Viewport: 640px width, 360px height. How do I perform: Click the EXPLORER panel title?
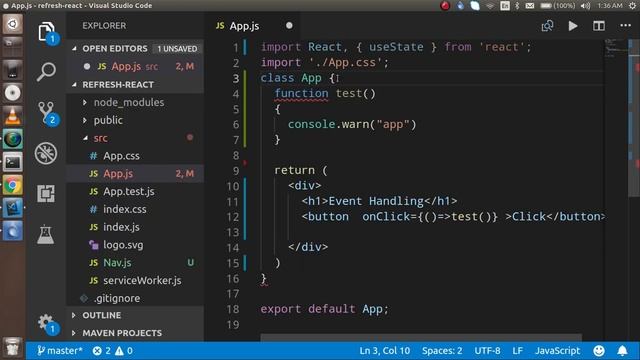click(x=104, y=26)
